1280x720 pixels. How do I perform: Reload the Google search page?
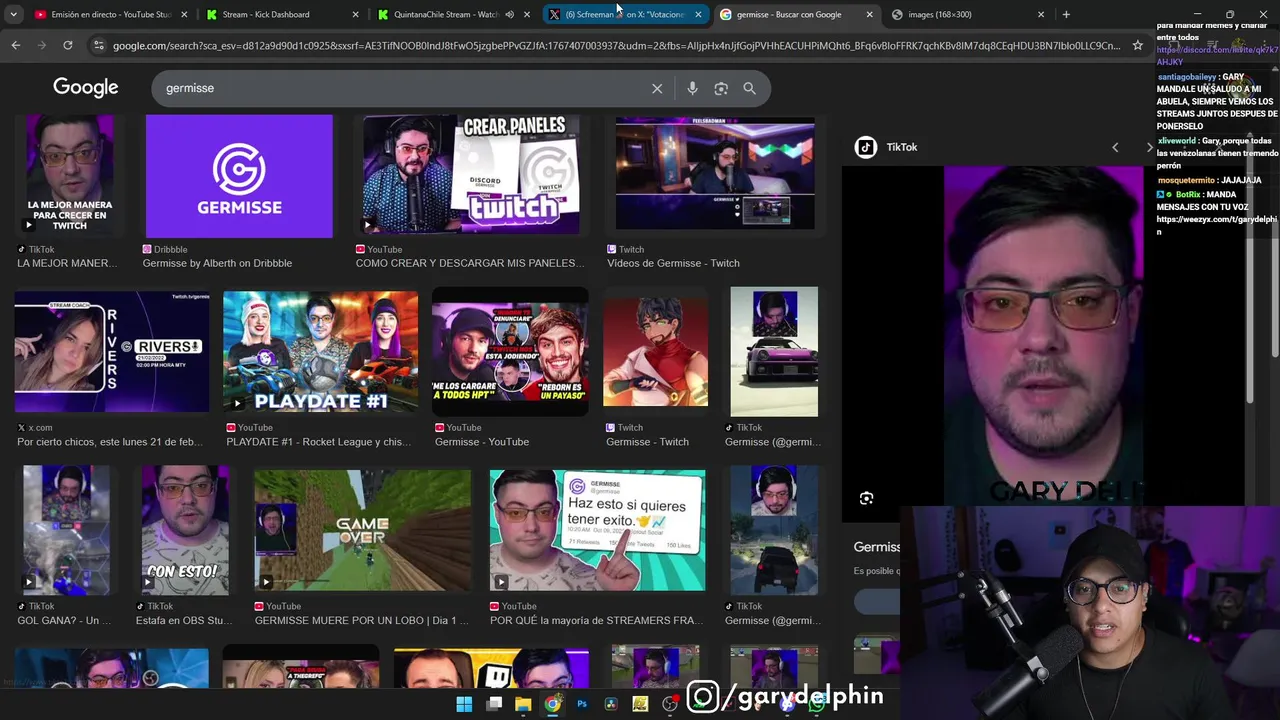tap(67, 45)
